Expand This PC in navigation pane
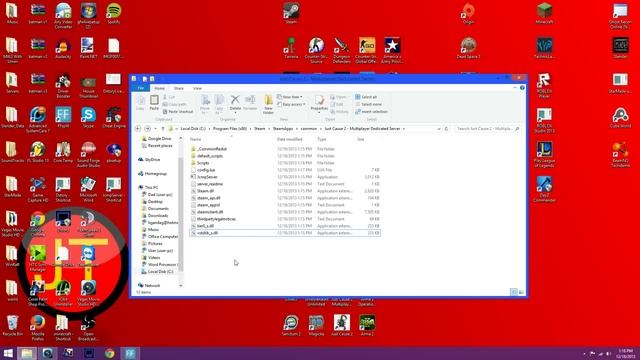This screenshot has height=360, width=640. pos(138,187)
